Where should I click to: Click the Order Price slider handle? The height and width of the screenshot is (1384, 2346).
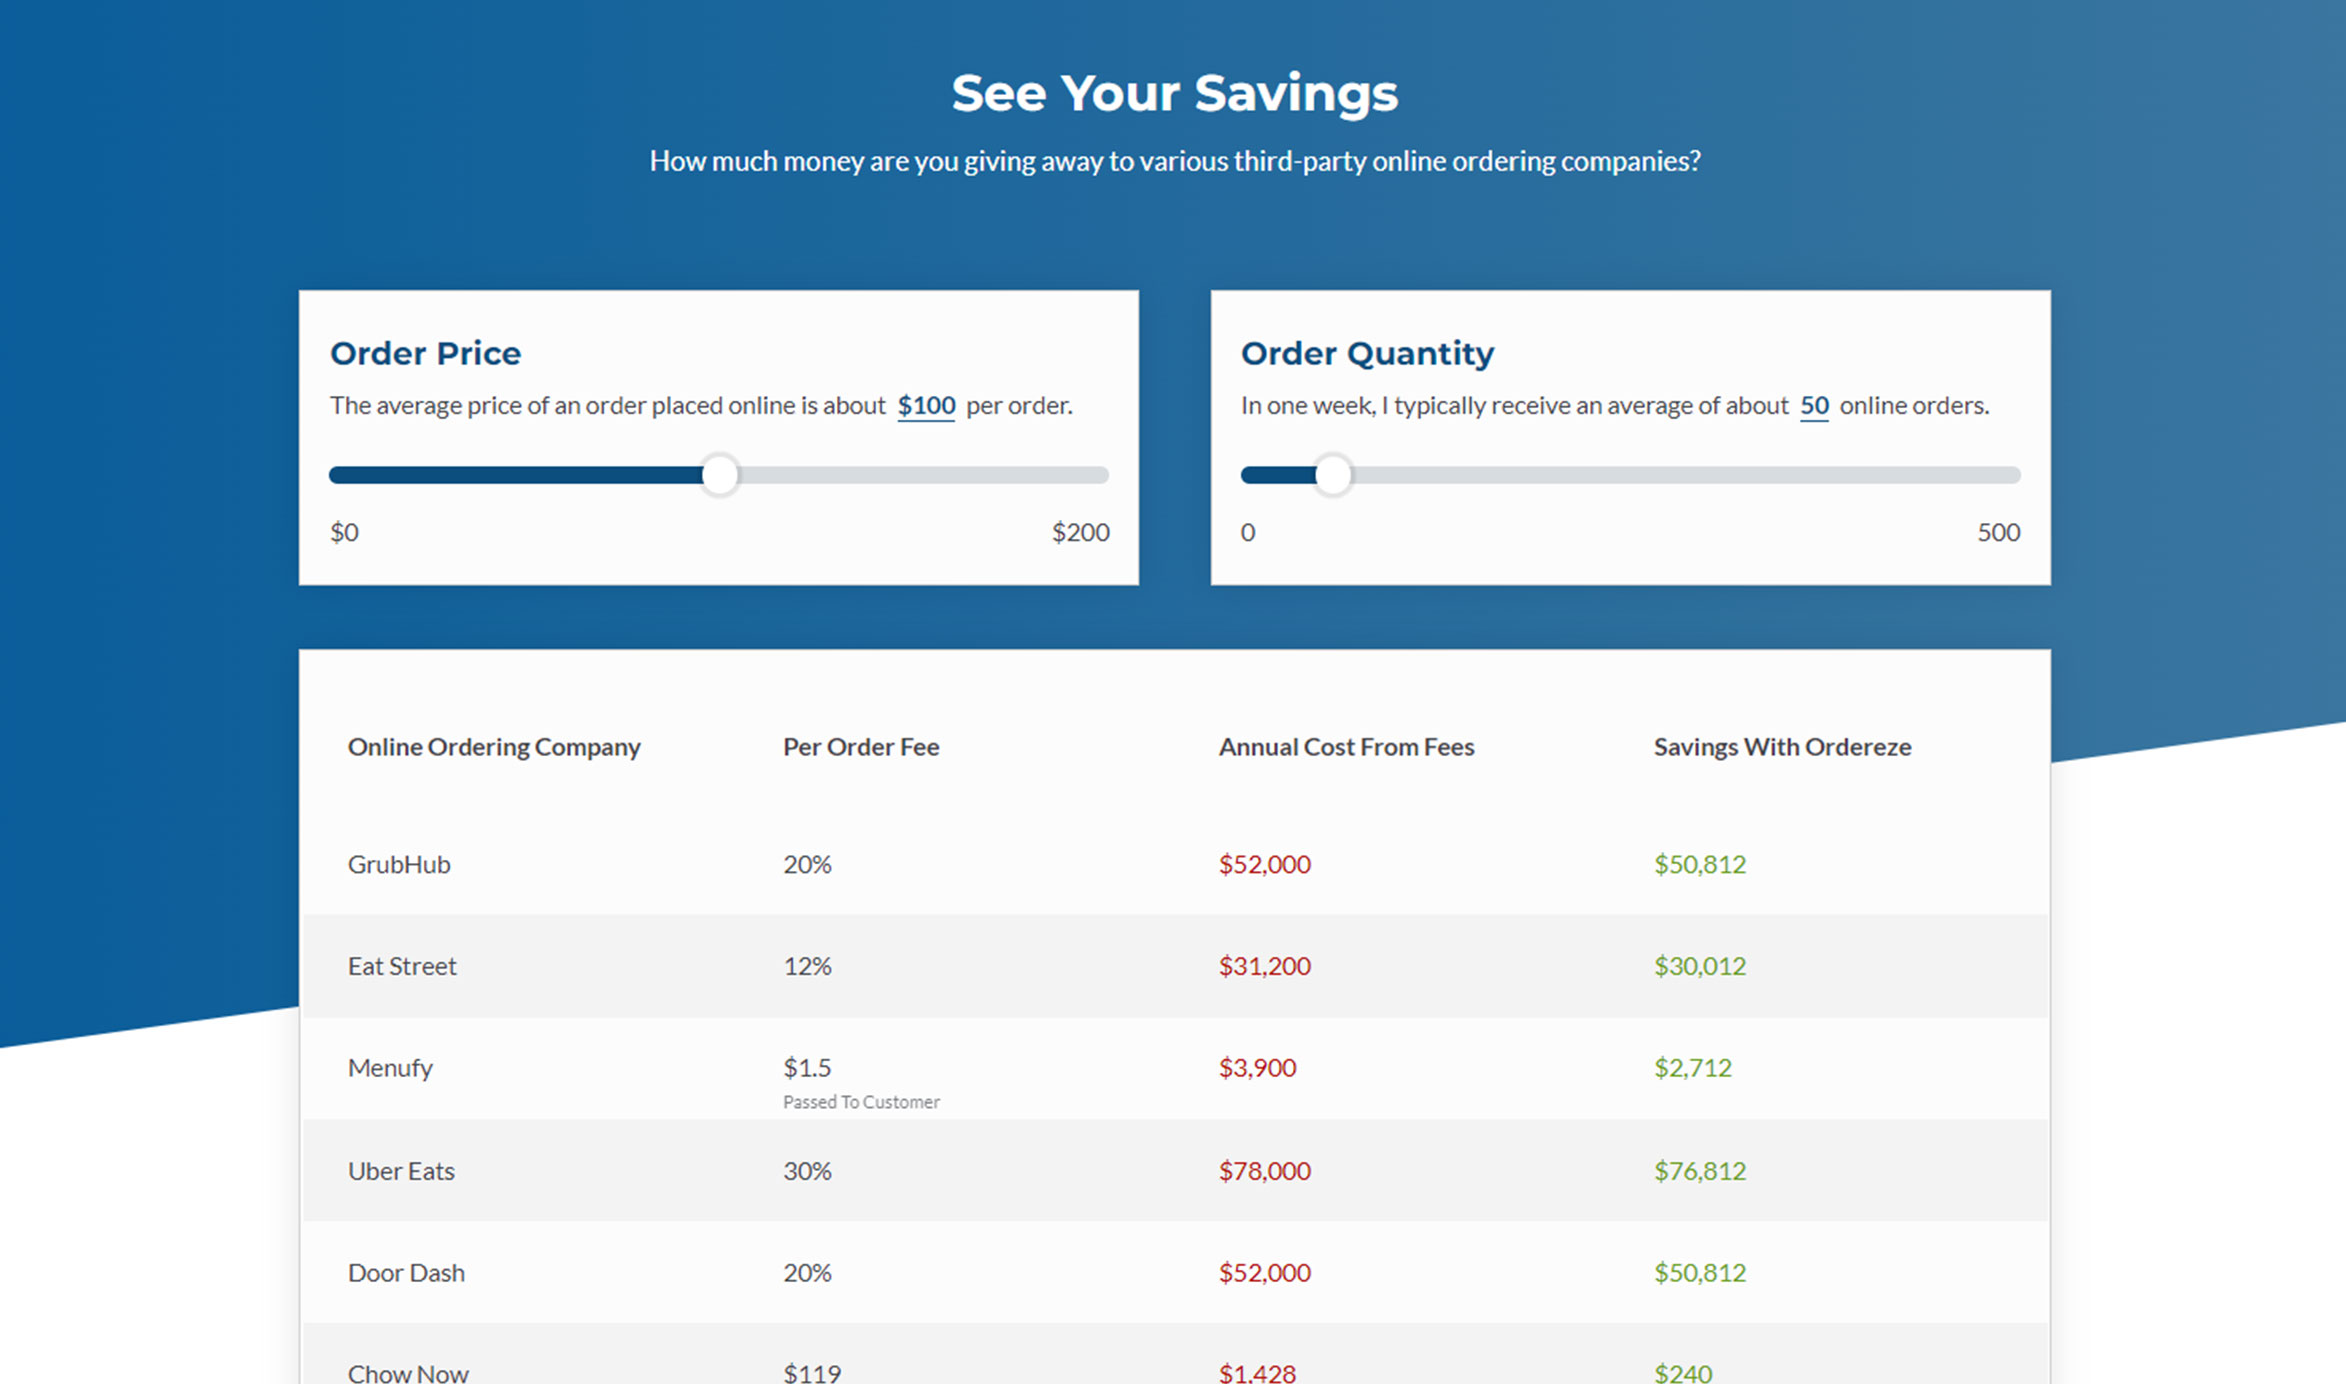click(x=719, y=475)
